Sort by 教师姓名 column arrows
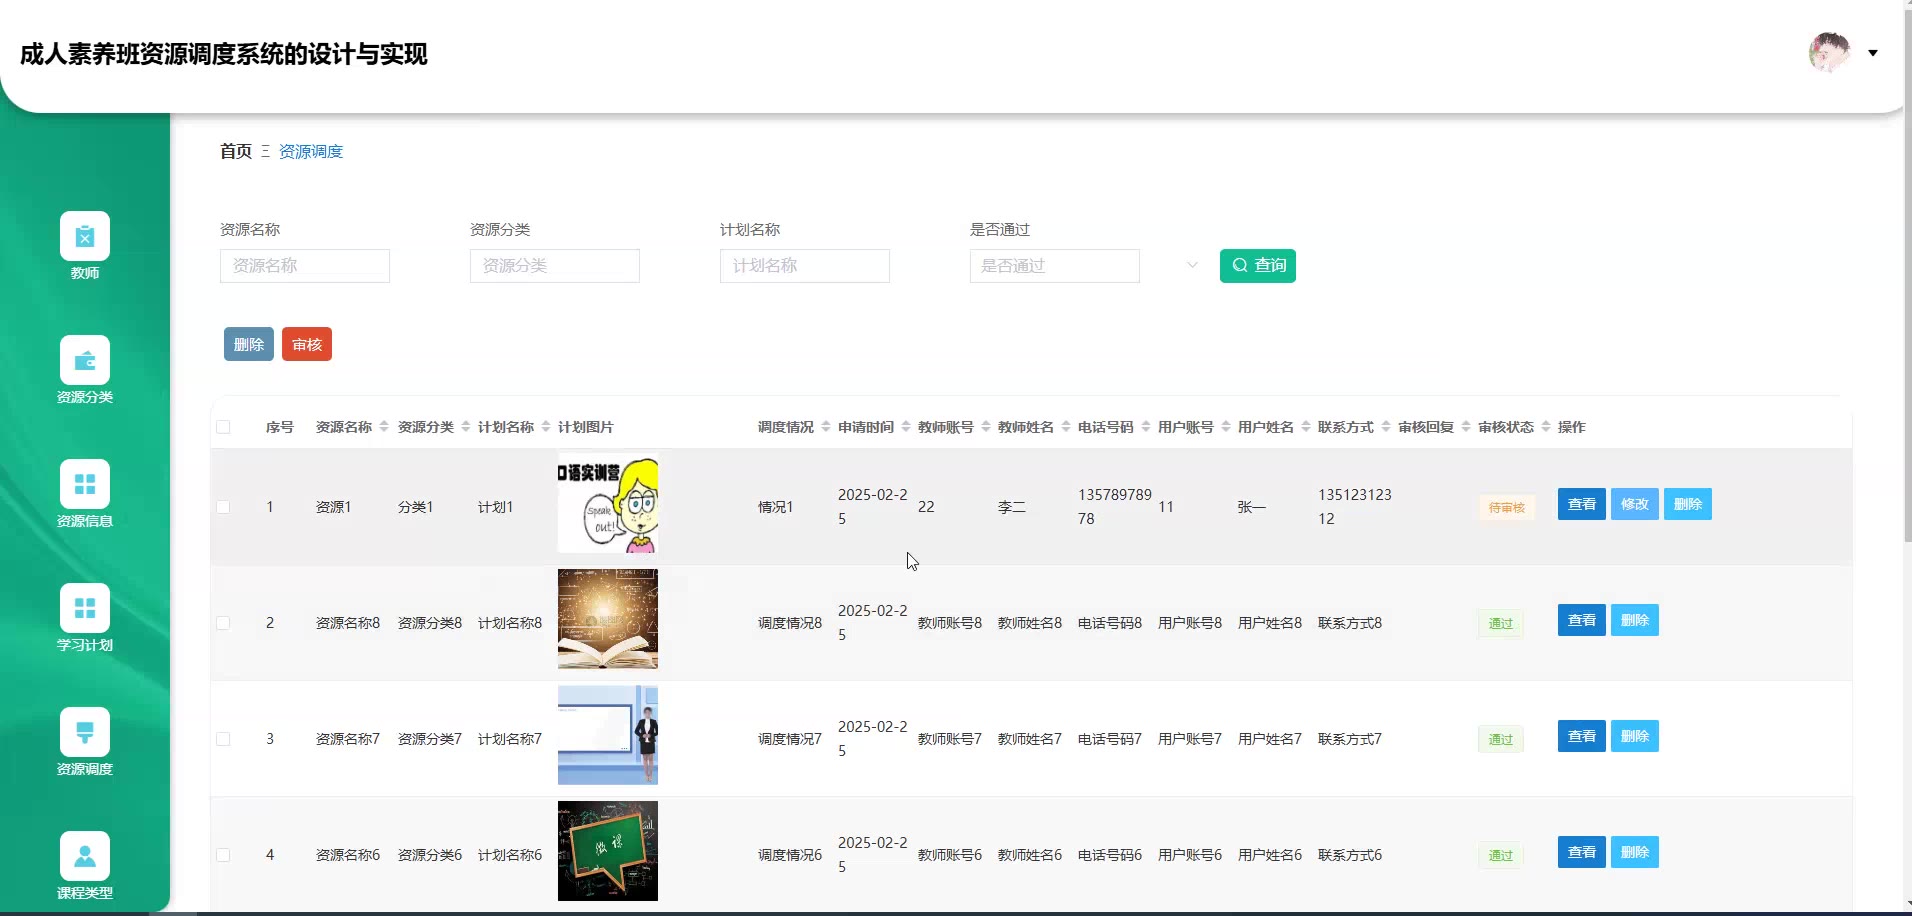The height and width of the screenshot is (916, 1912). coord(1066,427)
